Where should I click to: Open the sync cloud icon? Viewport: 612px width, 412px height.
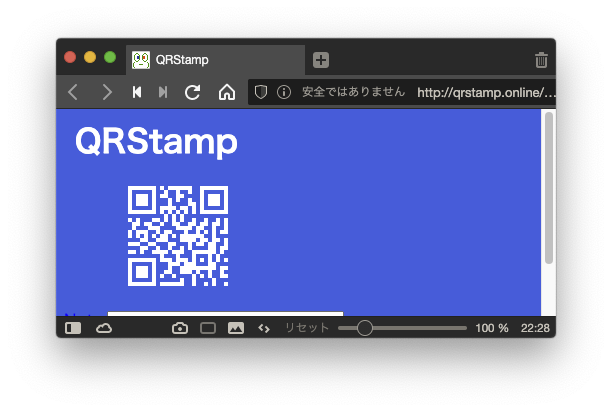104,327
